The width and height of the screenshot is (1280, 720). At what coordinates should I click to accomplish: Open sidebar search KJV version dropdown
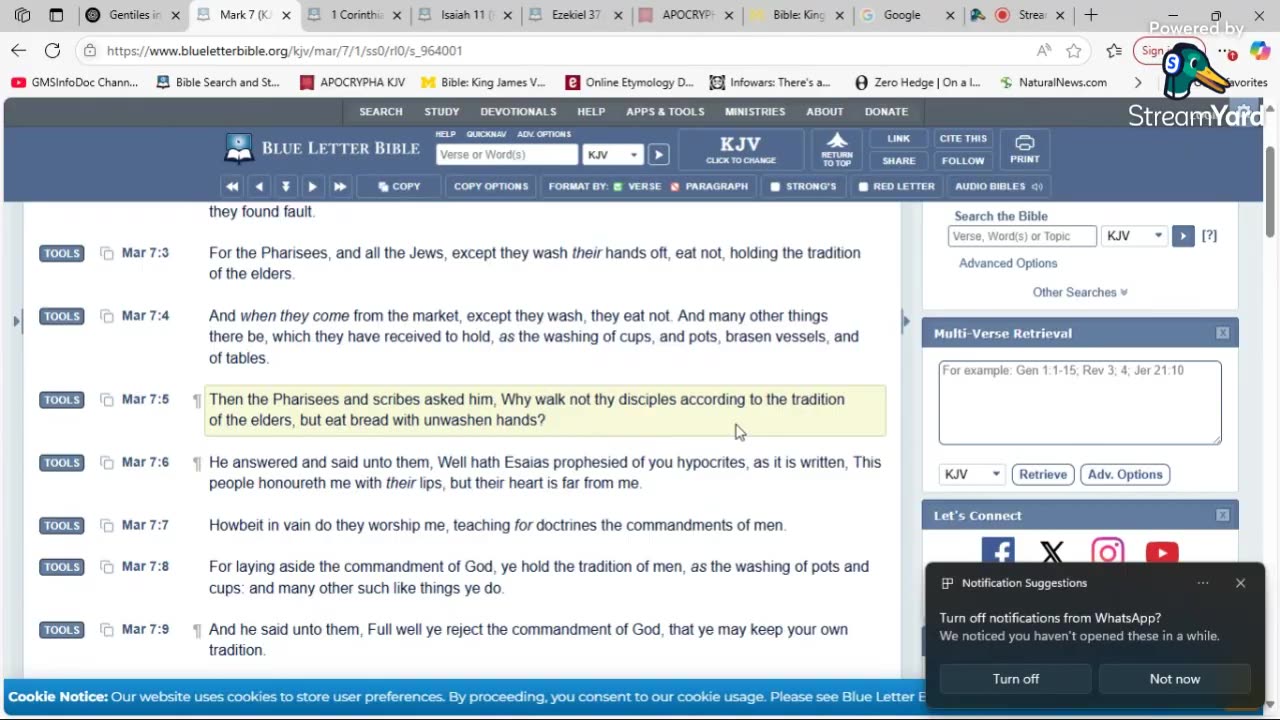coord(1134,236)
